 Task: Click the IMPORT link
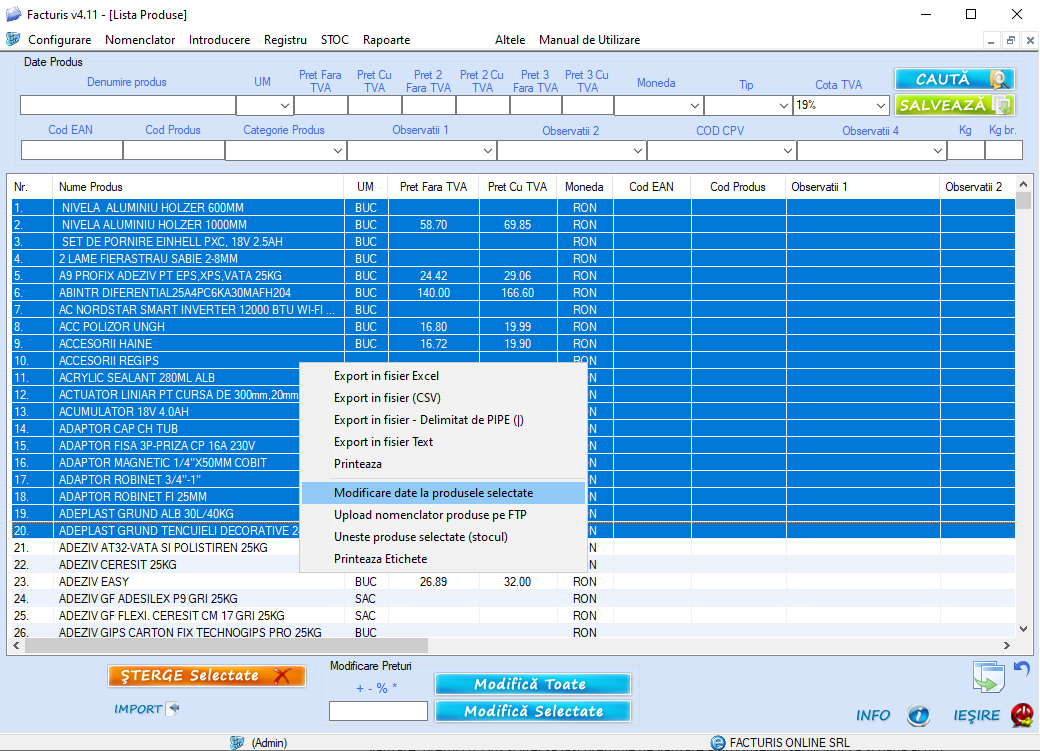[x=137, y=709]
